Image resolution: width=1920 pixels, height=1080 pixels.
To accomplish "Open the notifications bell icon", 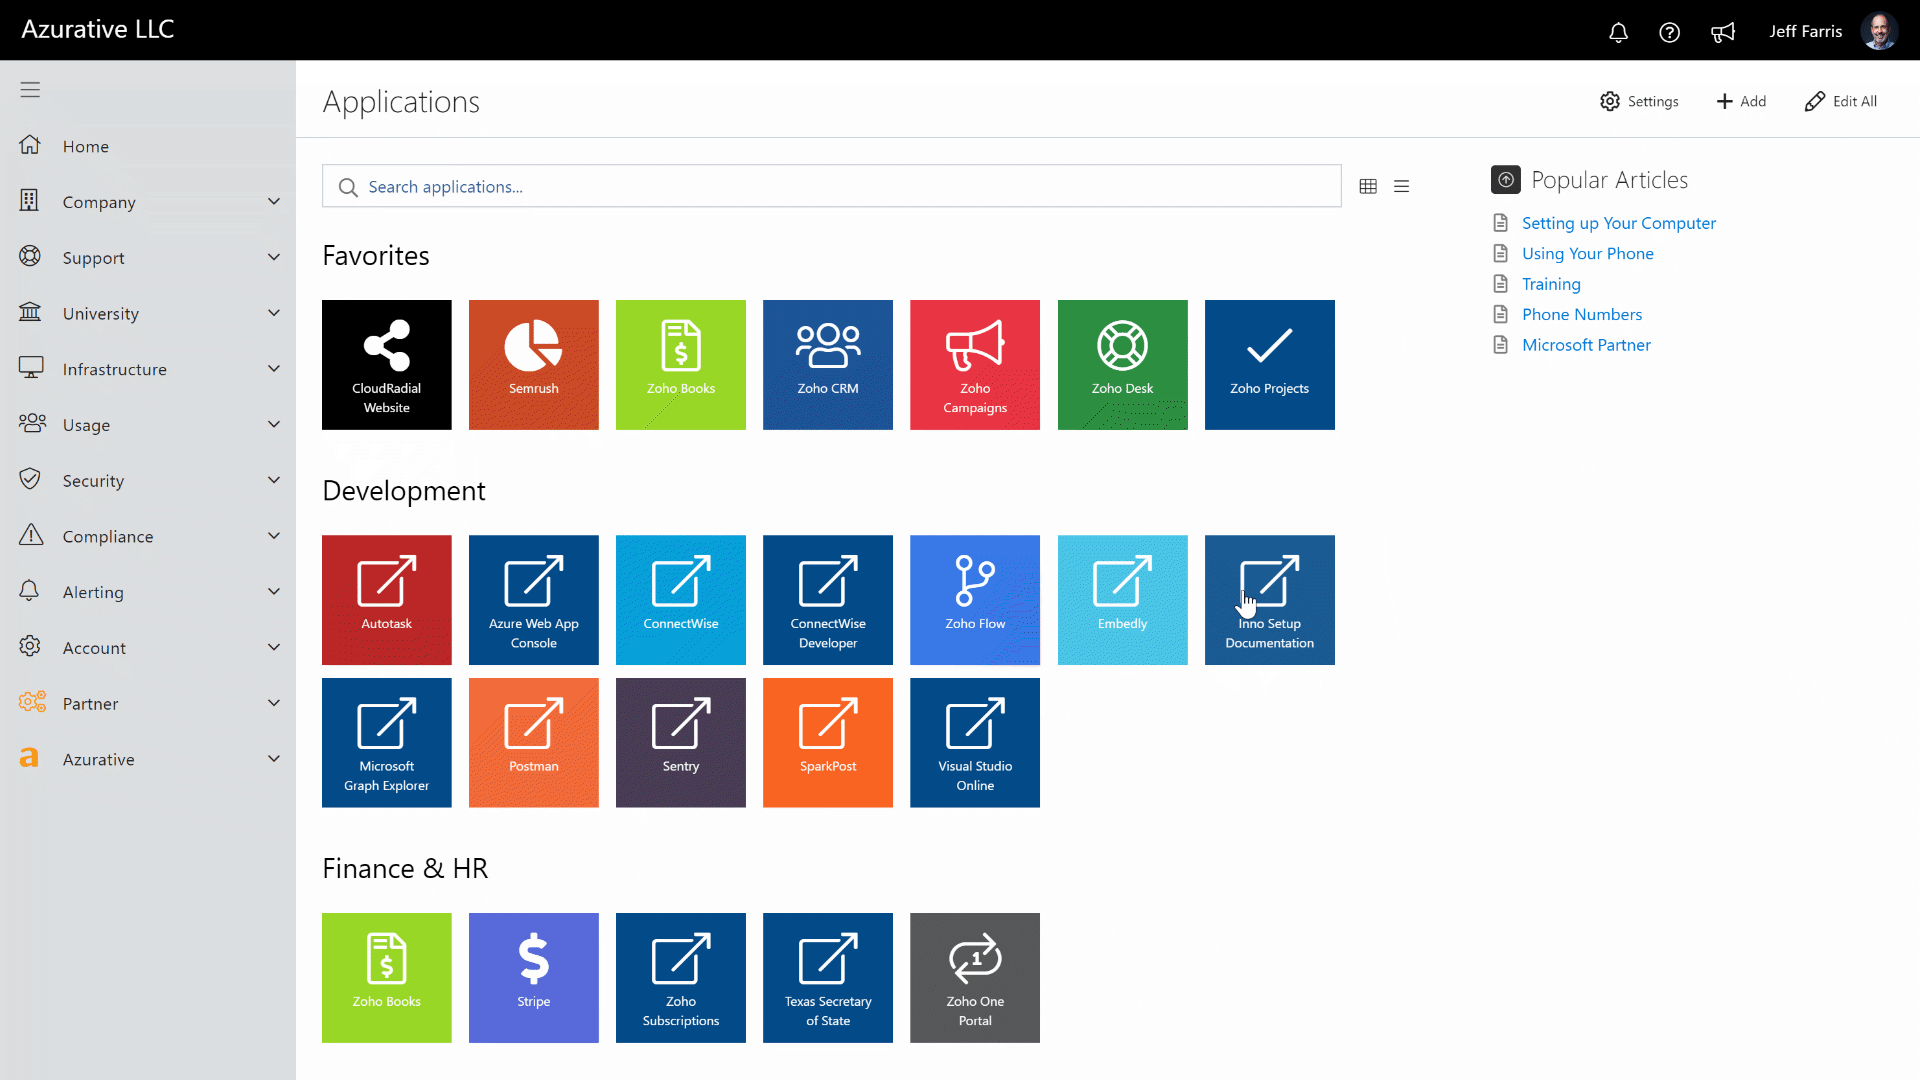I will (x=1618, y=32).
